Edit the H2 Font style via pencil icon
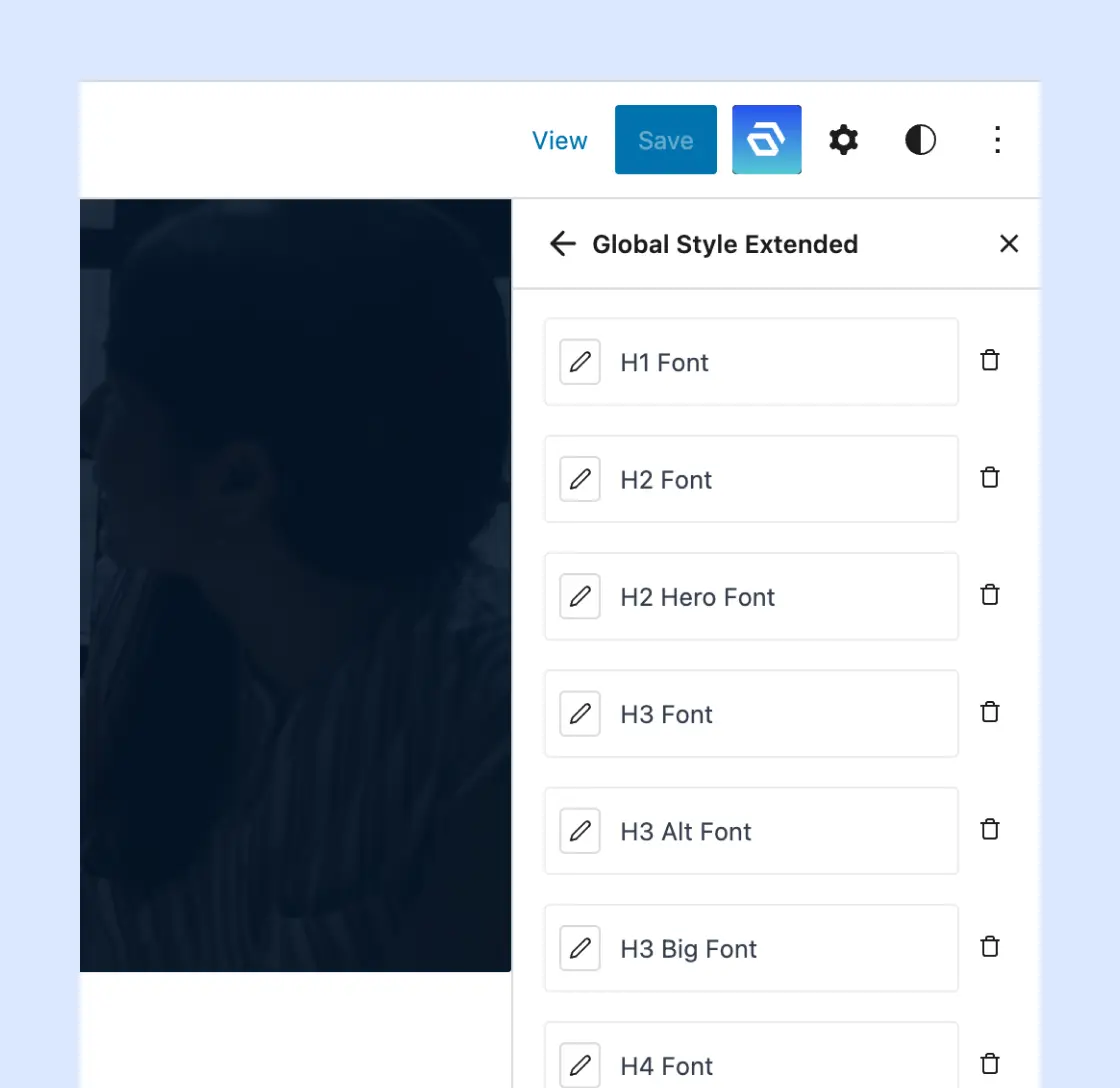This screenshot has width=1120, height=1088. (x=580, y=479)
